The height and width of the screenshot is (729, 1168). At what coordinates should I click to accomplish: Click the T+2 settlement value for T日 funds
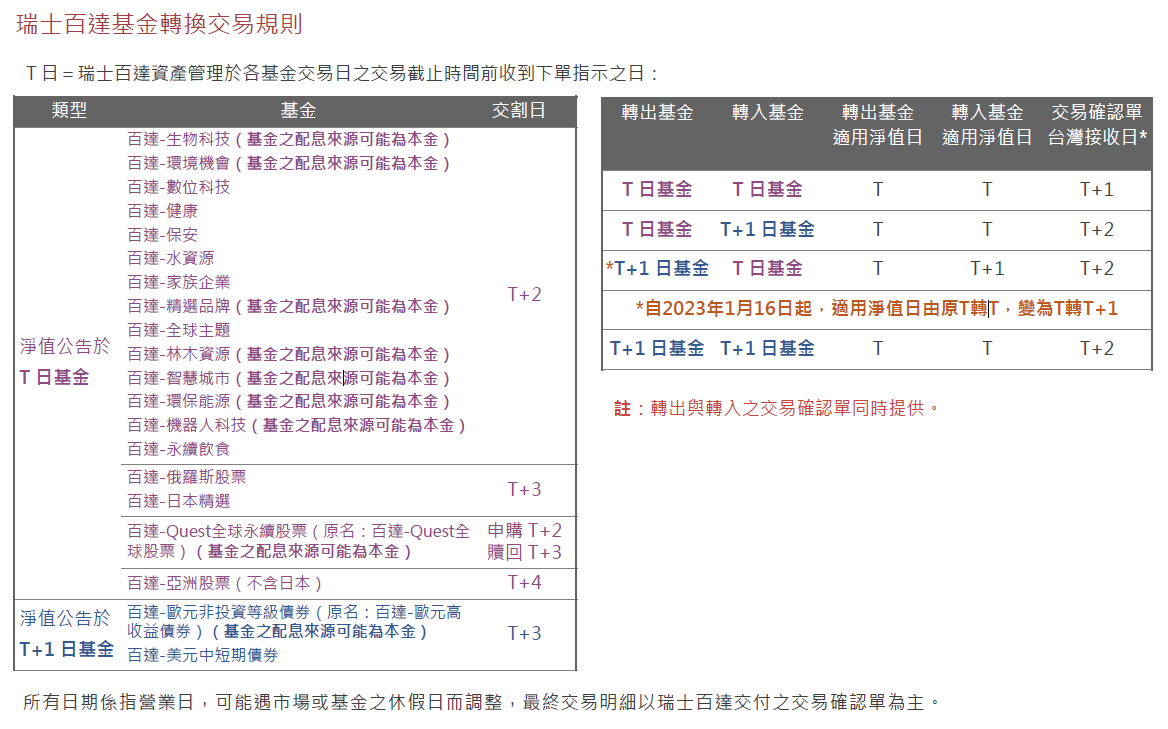click(524, 295)
